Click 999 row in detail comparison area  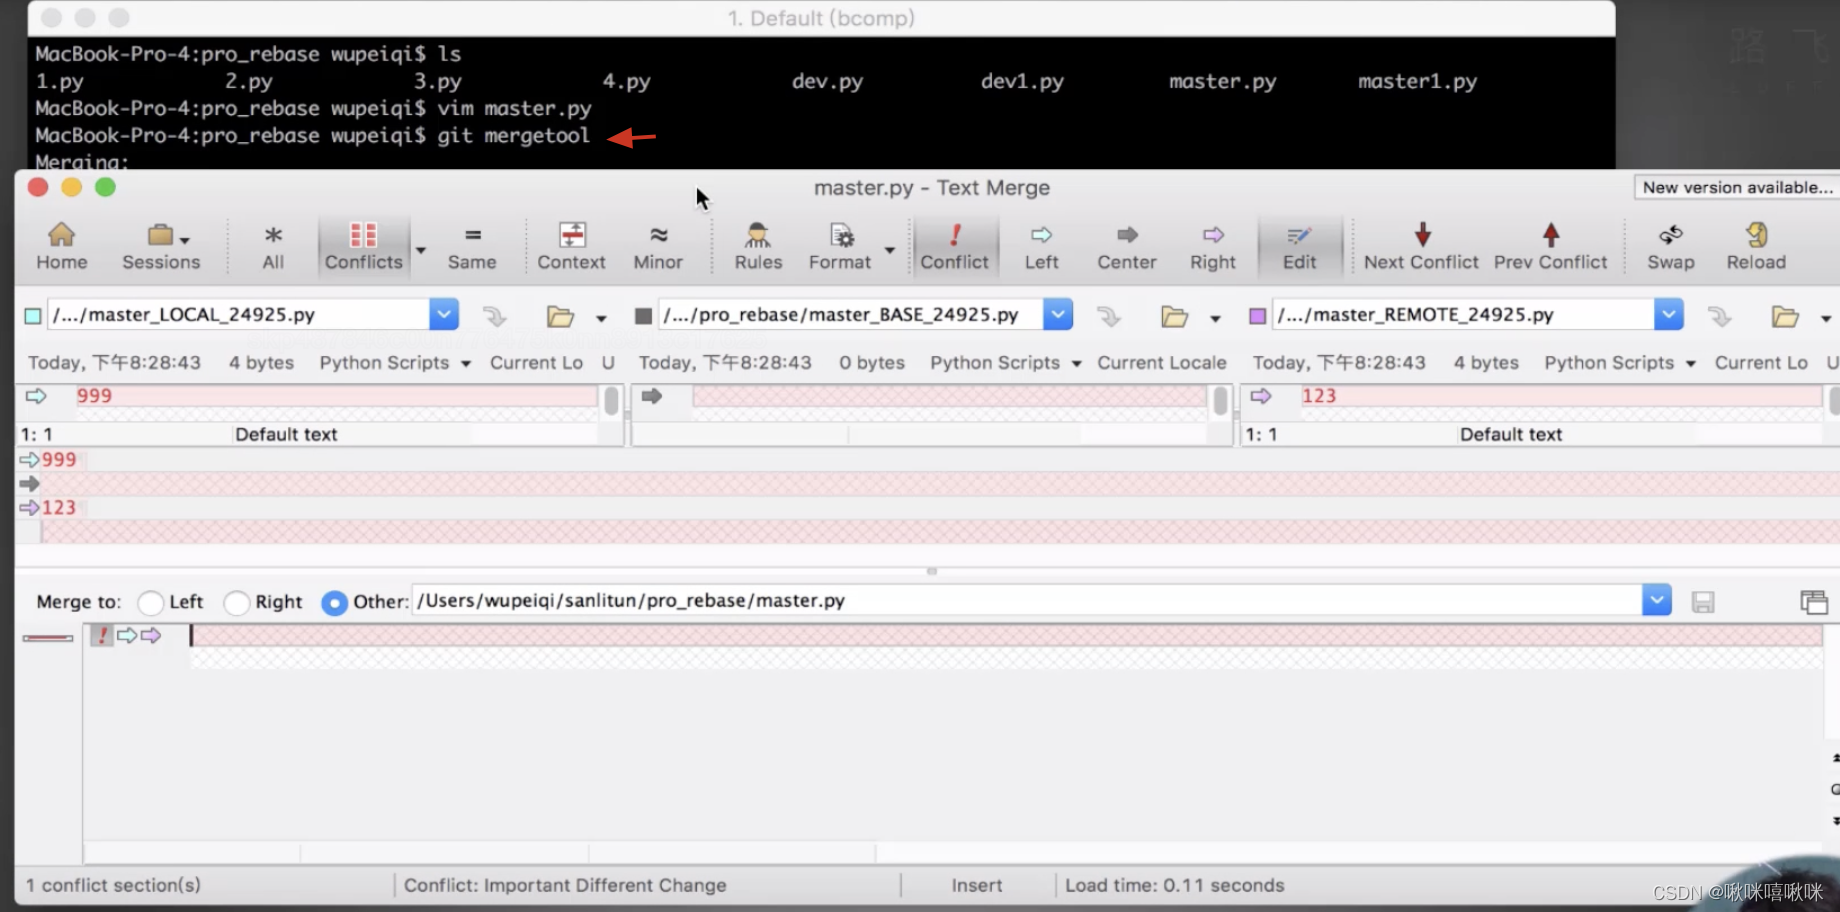[928, 460]
